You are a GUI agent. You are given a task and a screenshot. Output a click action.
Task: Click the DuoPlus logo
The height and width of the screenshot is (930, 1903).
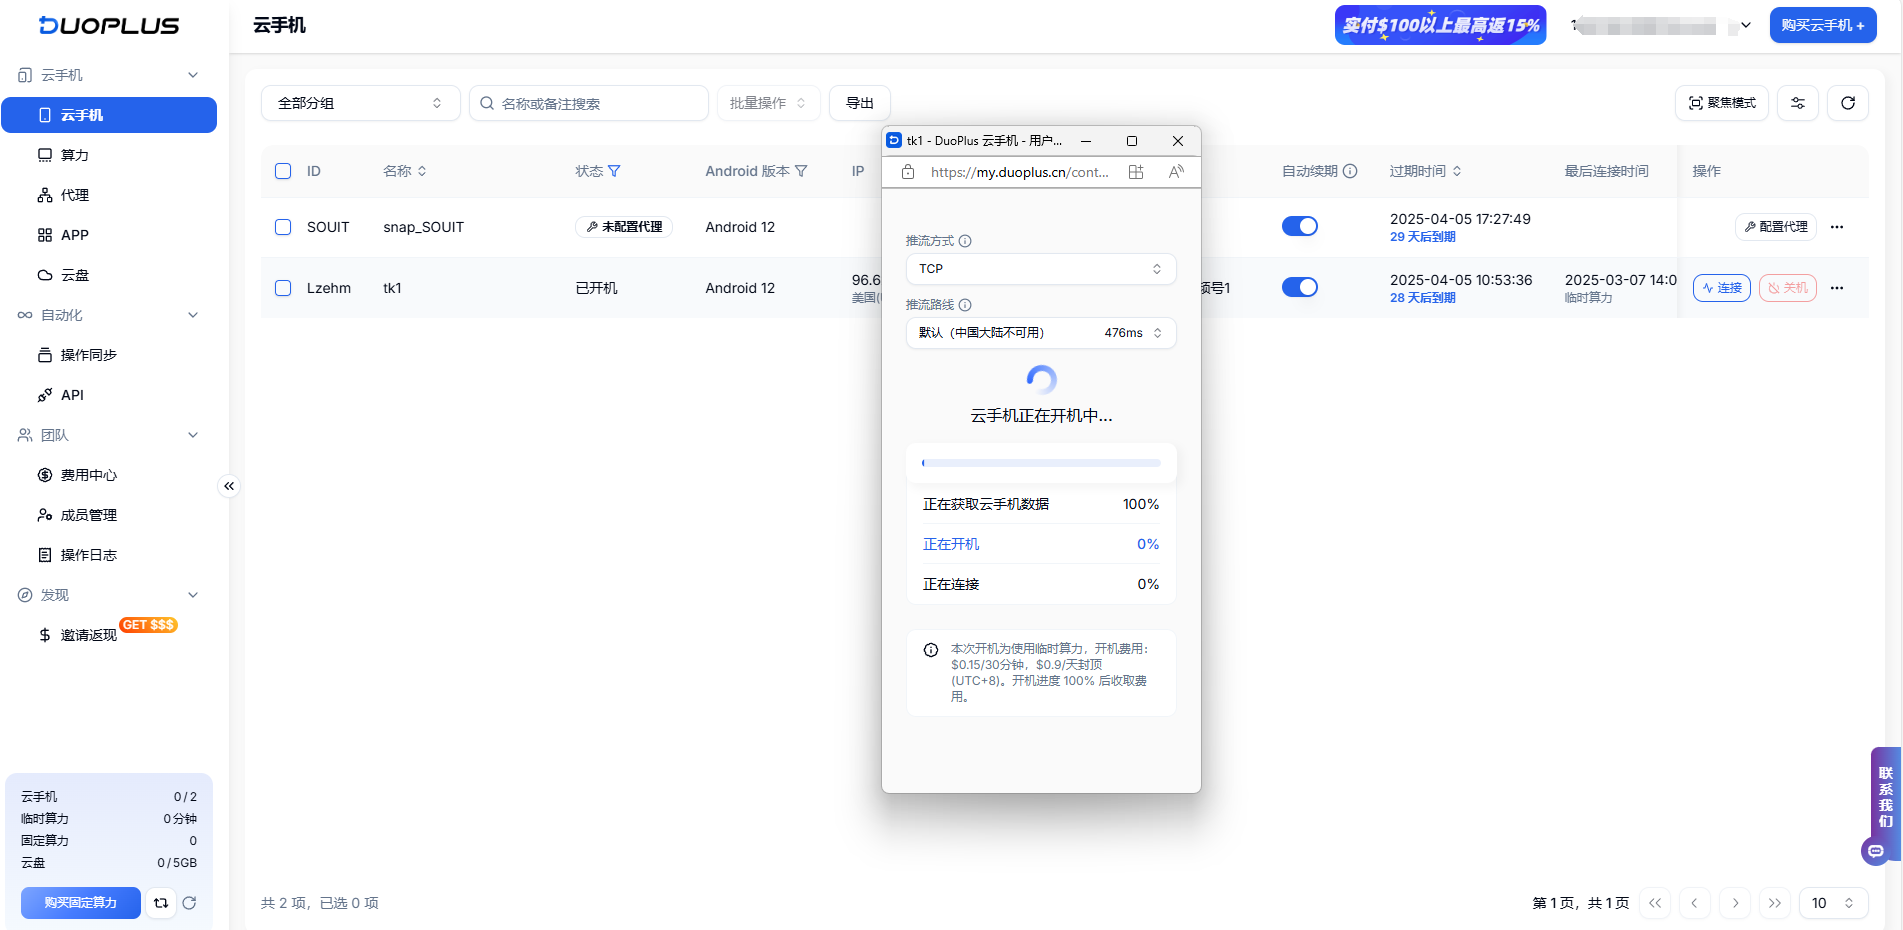coord(109,26)
